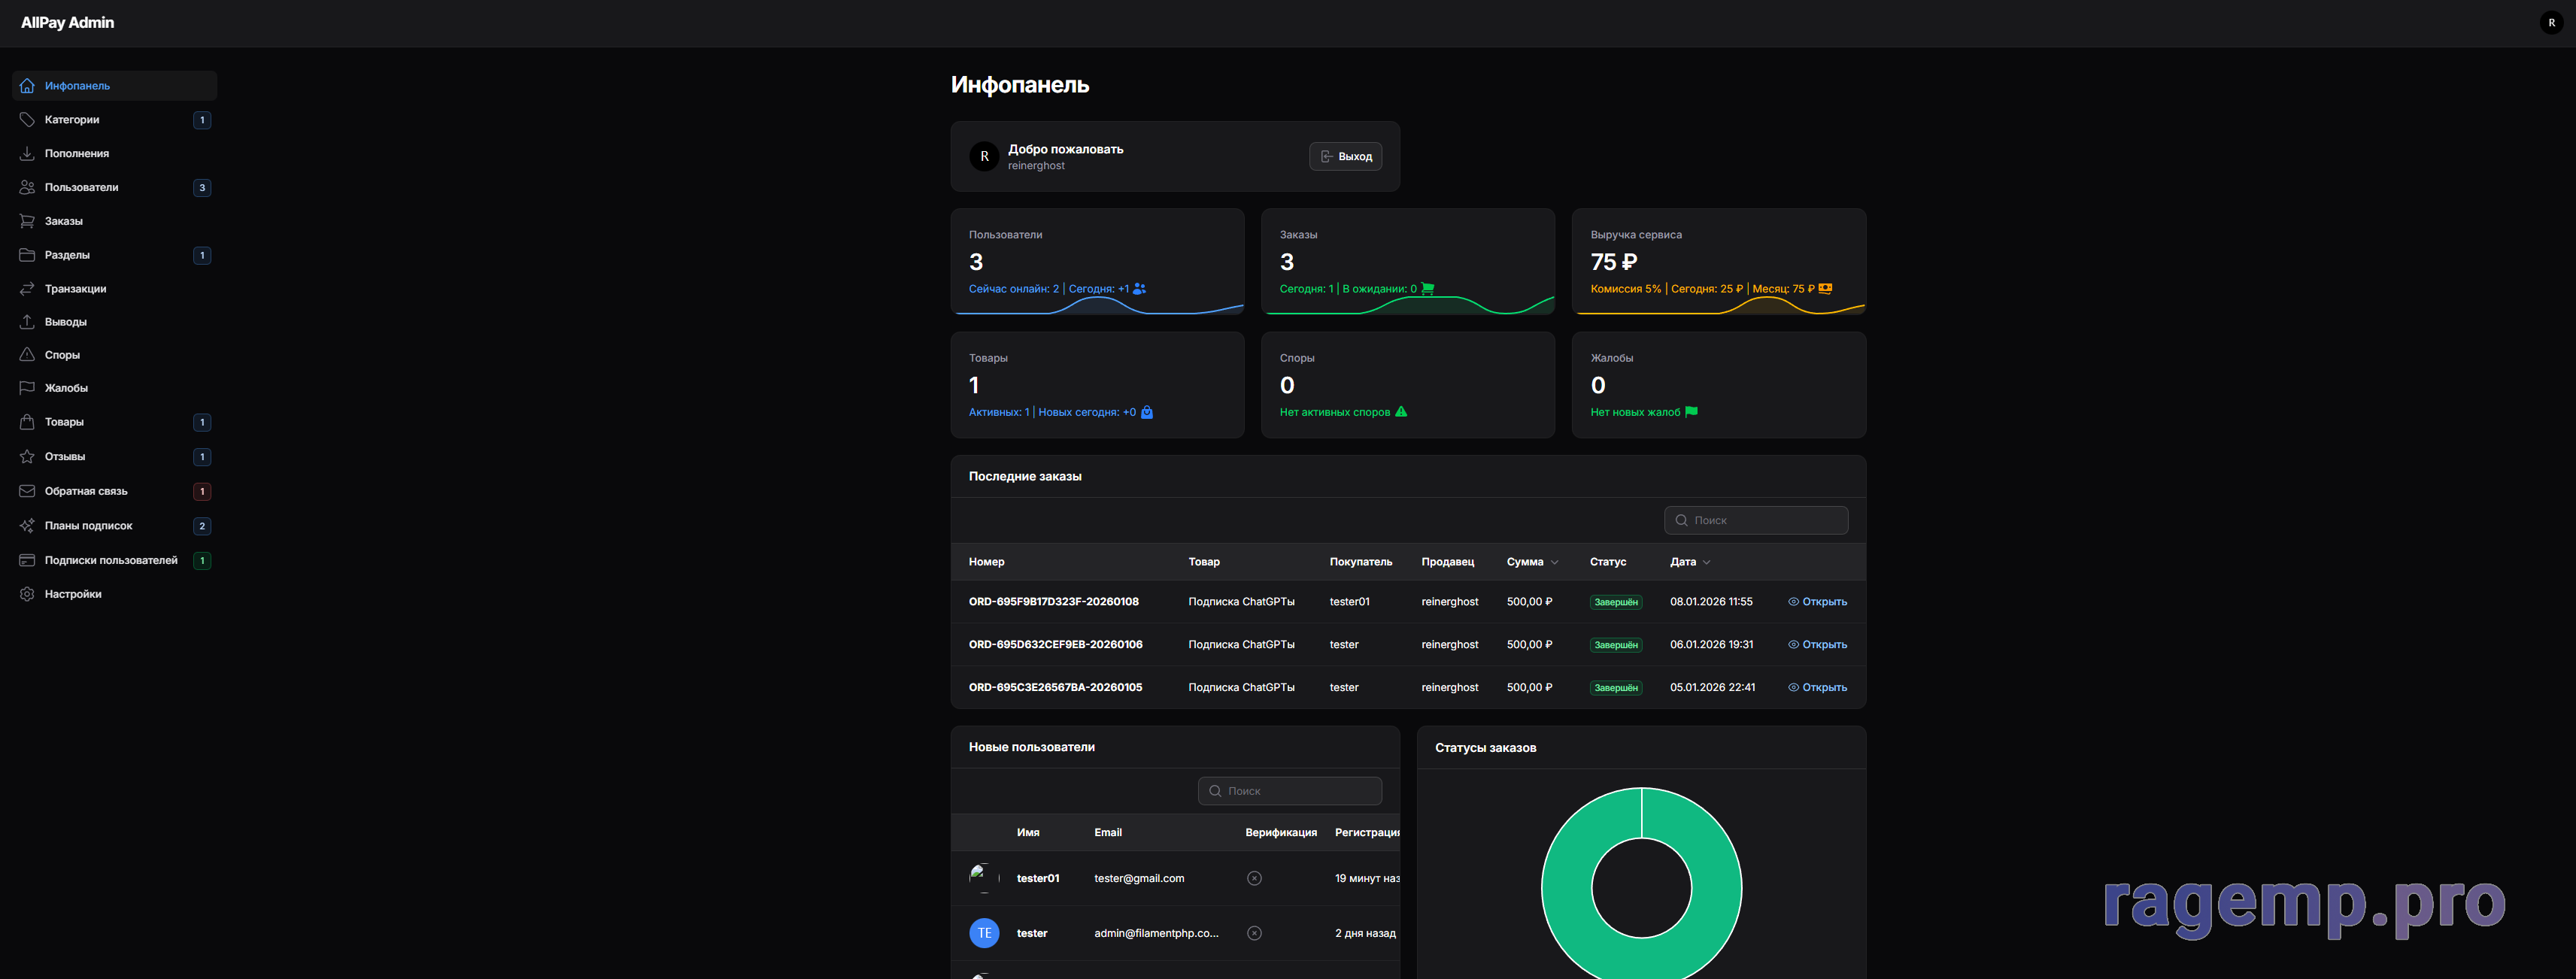Click the Категории tag icon in sidebar
Image resolution: width=2576 pixels, height=979 pixels.
click(x=27, y=120)
